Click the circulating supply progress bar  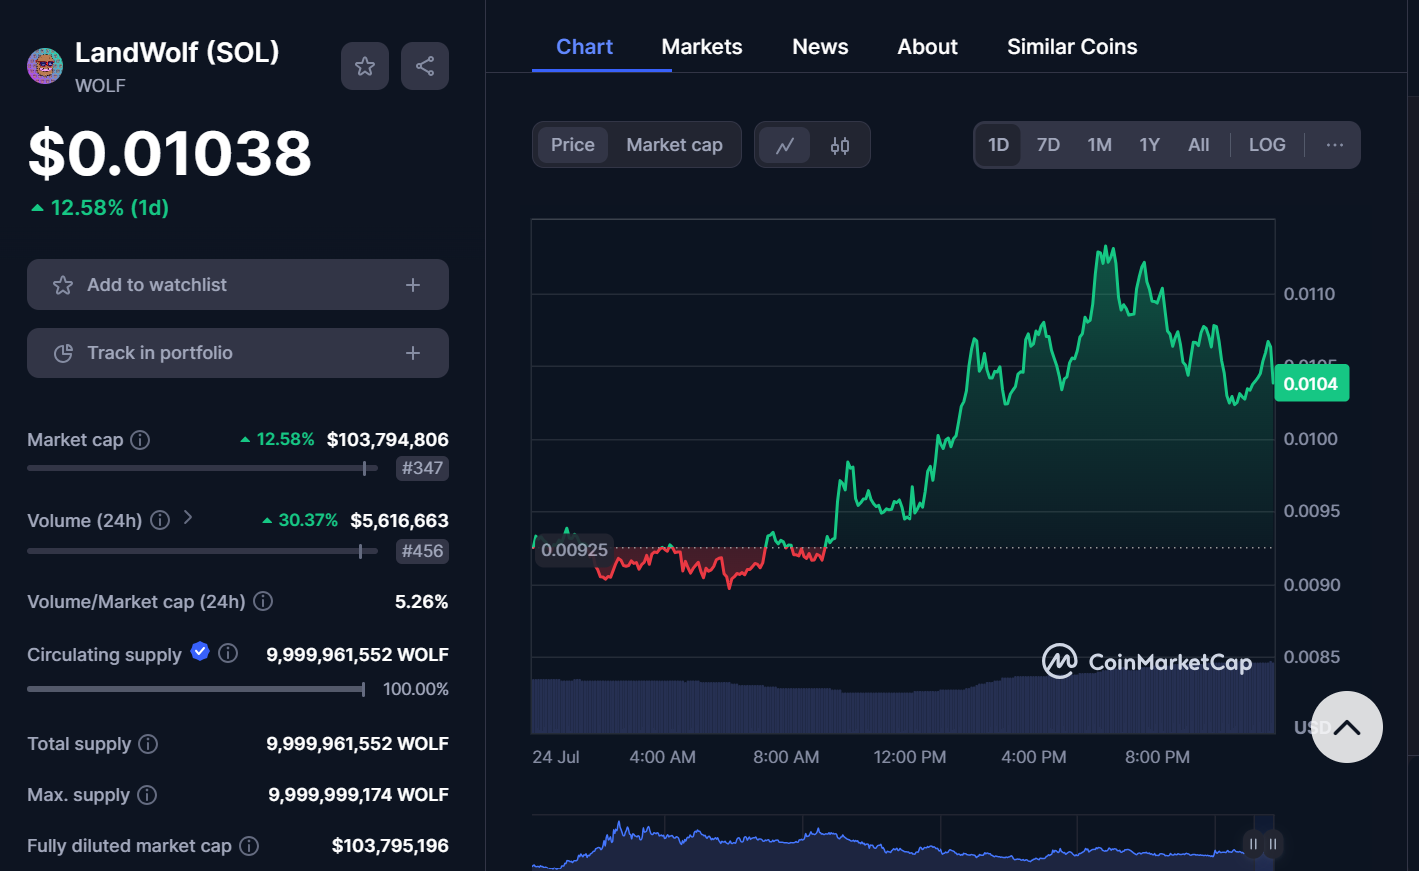196,689
